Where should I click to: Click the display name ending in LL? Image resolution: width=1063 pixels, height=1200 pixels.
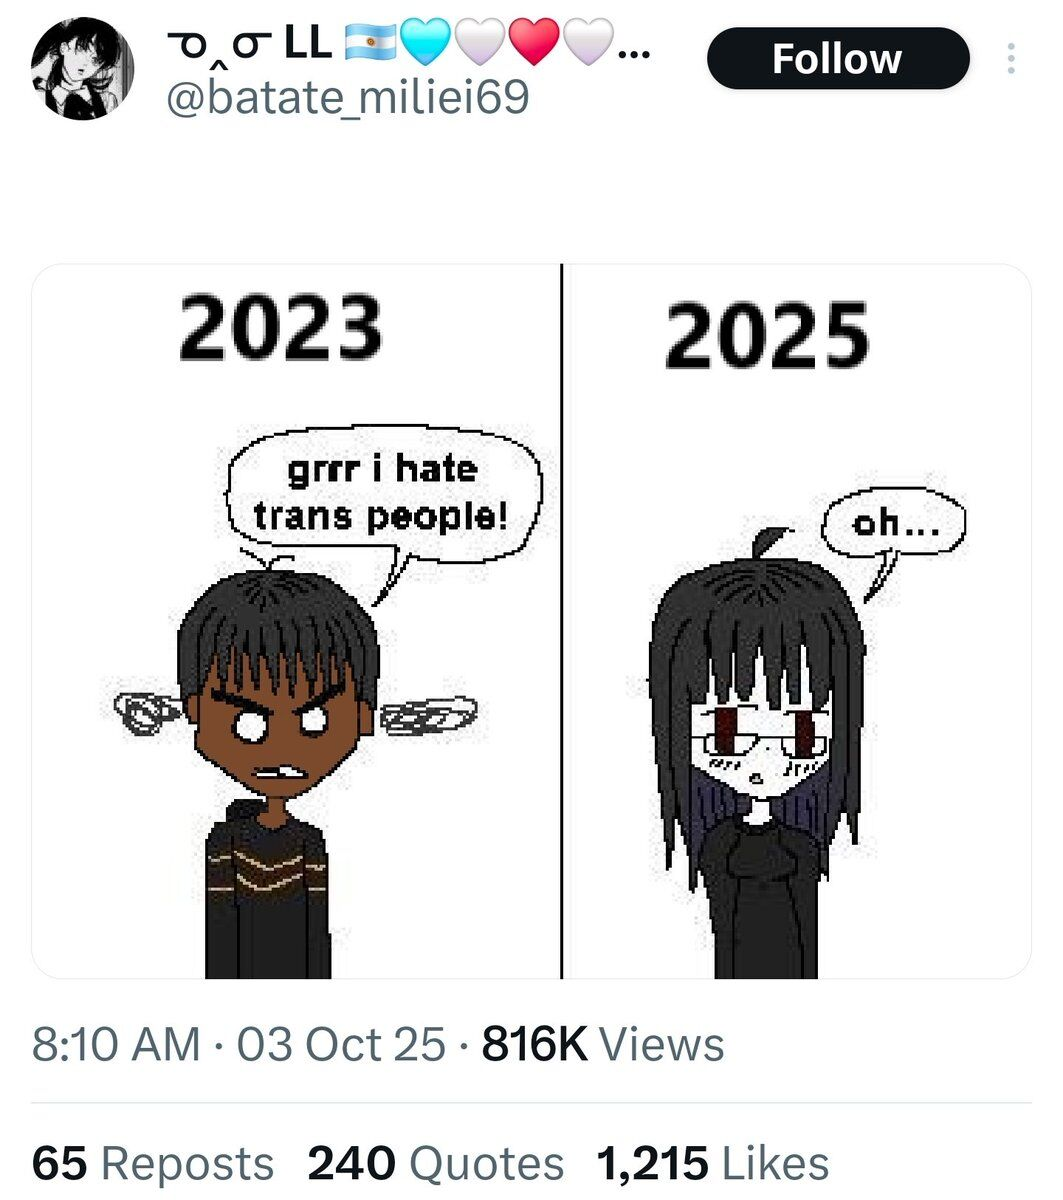[x=250, y=42]
